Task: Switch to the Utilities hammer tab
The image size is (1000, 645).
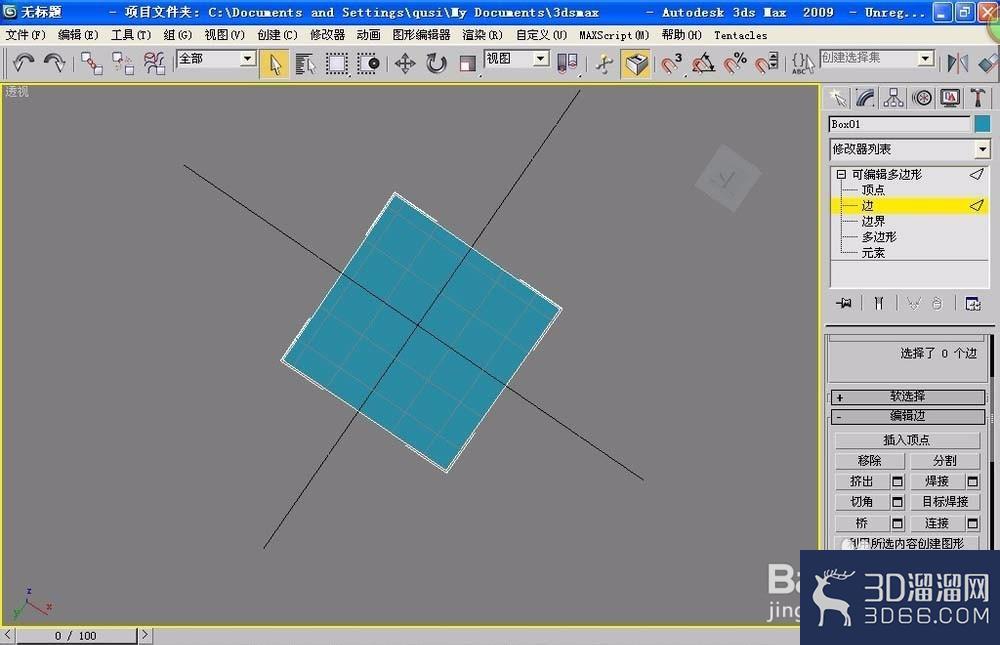Action: 978,98
